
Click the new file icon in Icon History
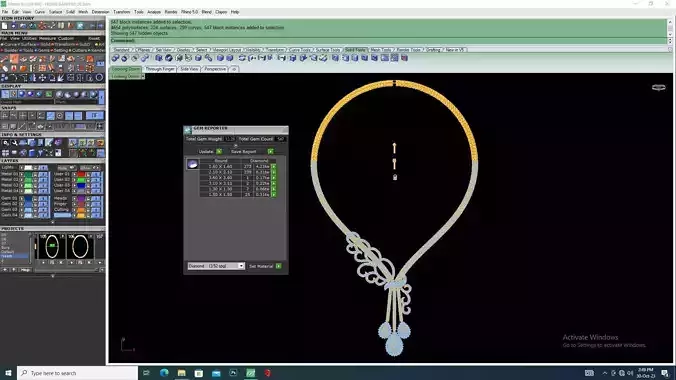(4, 26)
